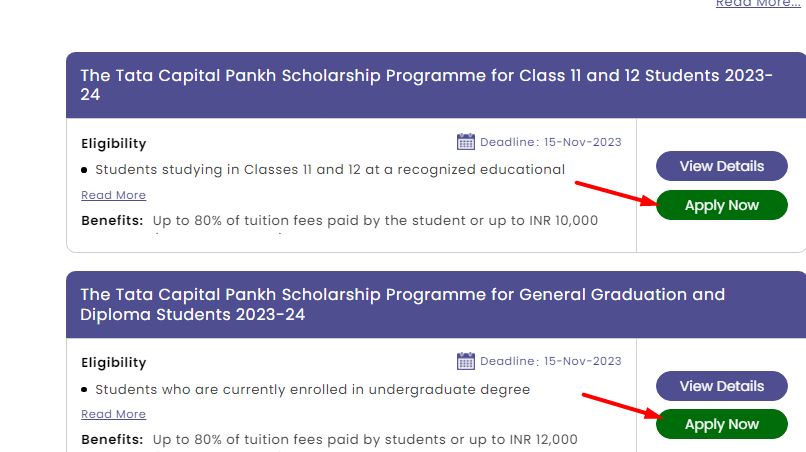The width and height of the screenshot is (806, 452).
Task: Open Read More under undergraduate degree eligibility
Action: [114, 414]
